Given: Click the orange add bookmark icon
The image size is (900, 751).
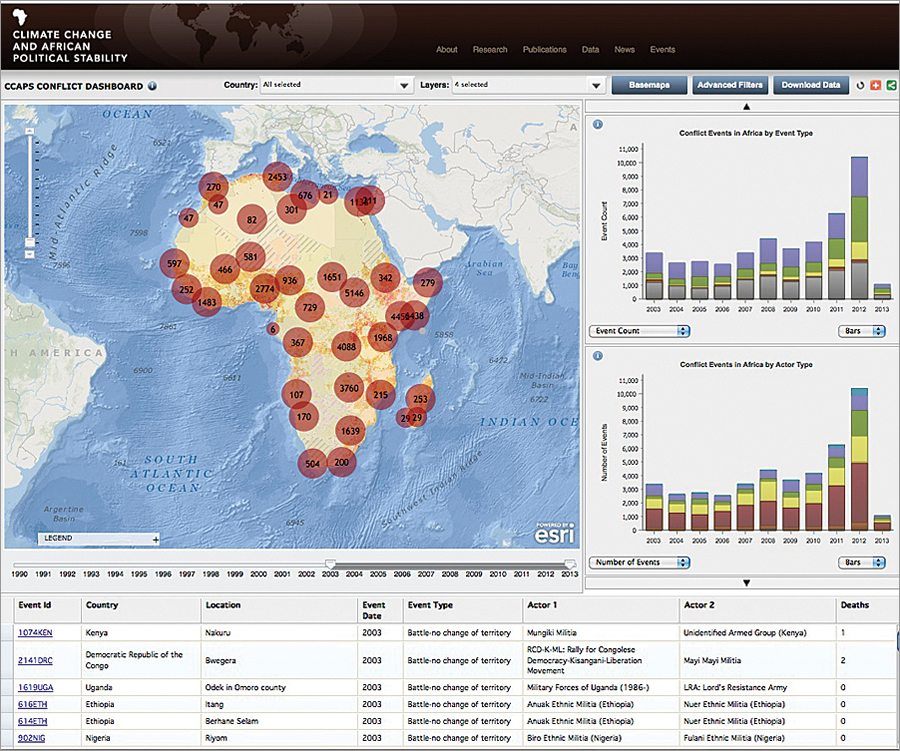Looking at the screenshot, I should (x=875, y=85).
